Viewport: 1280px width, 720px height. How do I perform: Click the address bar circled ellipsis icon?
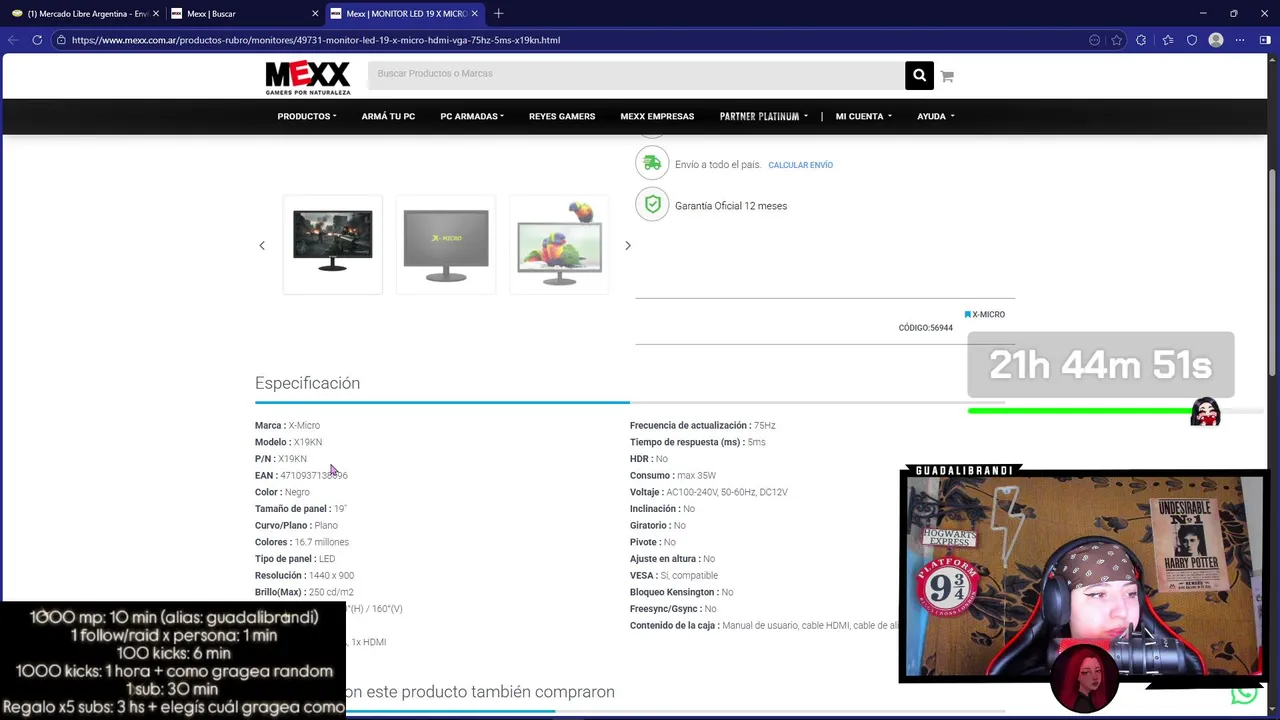click(x=1094, y=40)
